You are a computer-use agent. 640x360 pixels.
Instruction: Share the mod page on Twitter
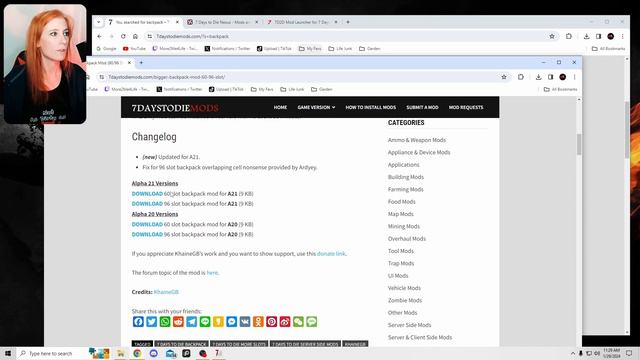[151, 322]
